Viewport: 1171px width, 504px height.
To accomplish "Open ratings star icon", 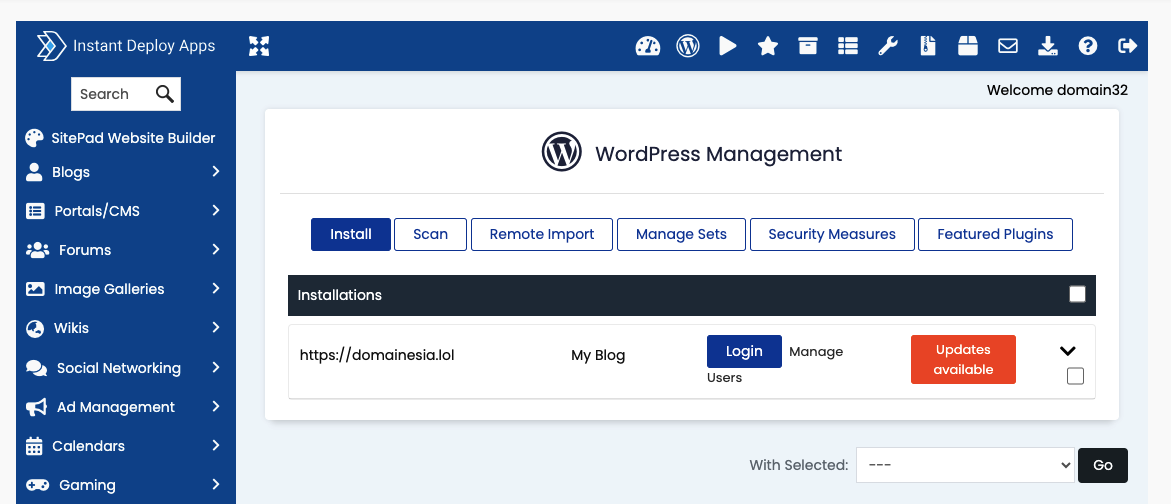I will click(768, 46).
